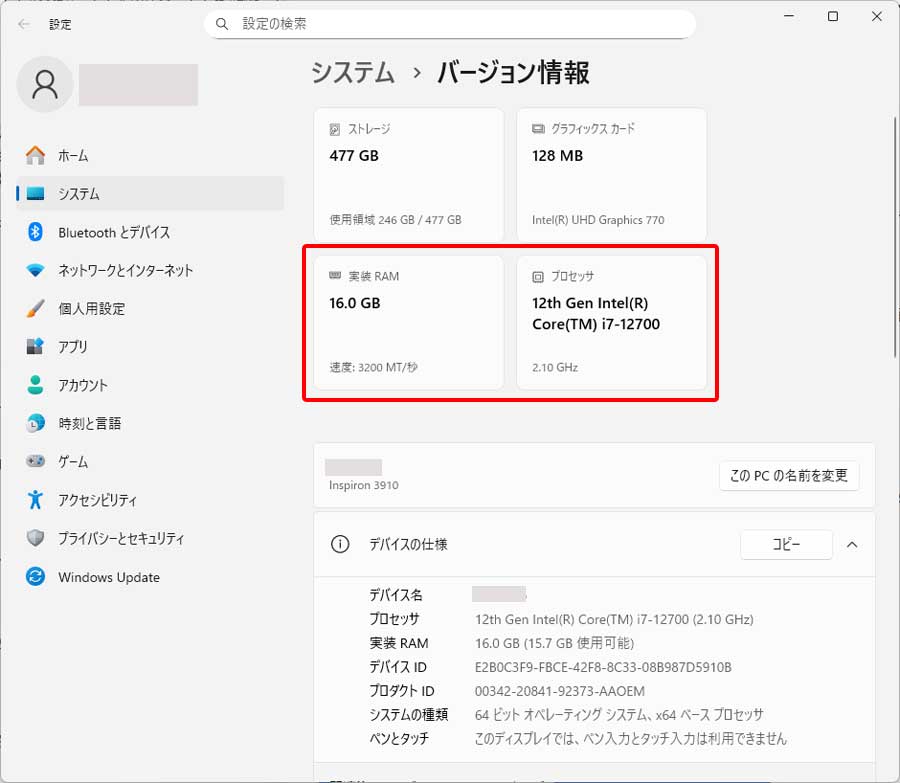This screenshot has width=900, height=783.
Task: Click the アプリ icon in sidebar
Action: pyautogui.click(x=36, y=347)
